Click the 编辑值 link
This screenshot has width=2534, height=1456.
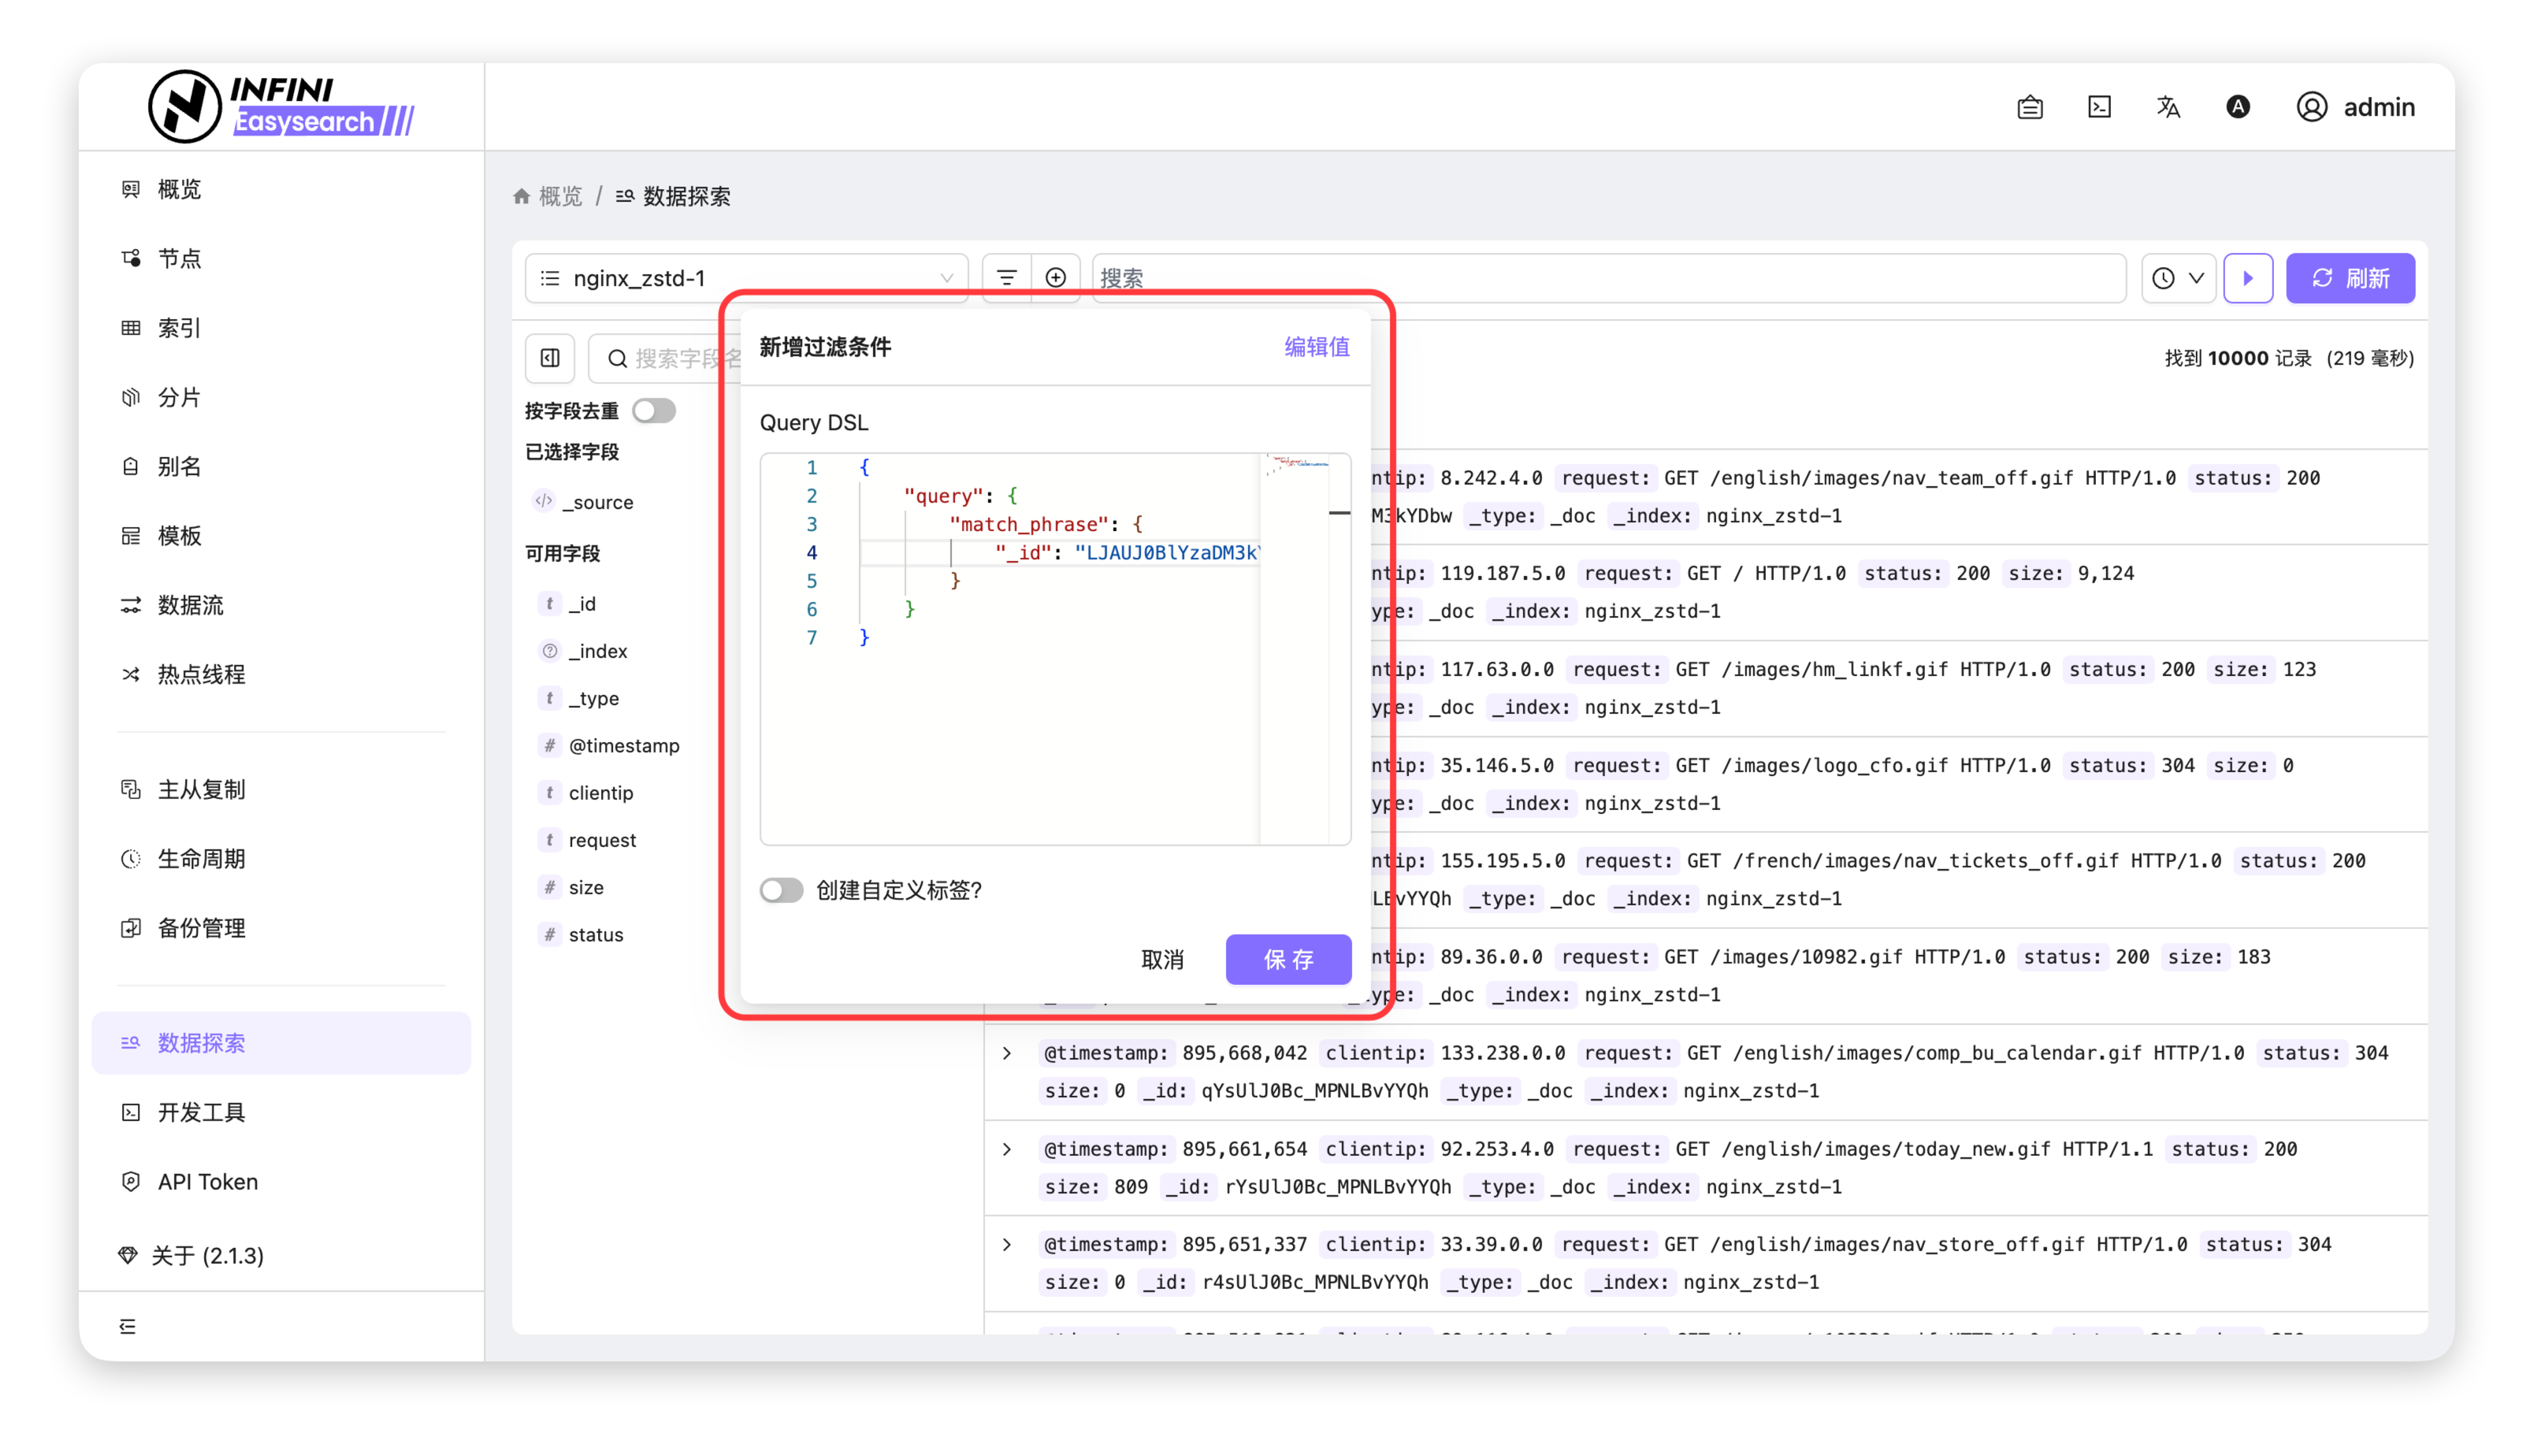[x=1316, y=347]
